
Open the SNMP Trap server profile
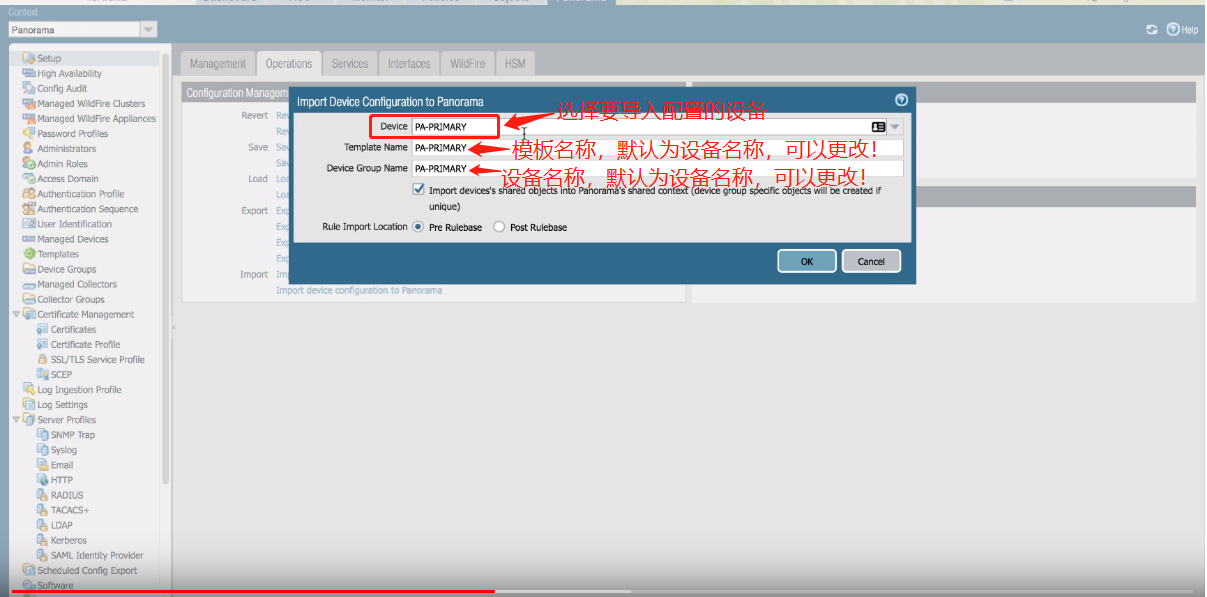pos(73,435)
